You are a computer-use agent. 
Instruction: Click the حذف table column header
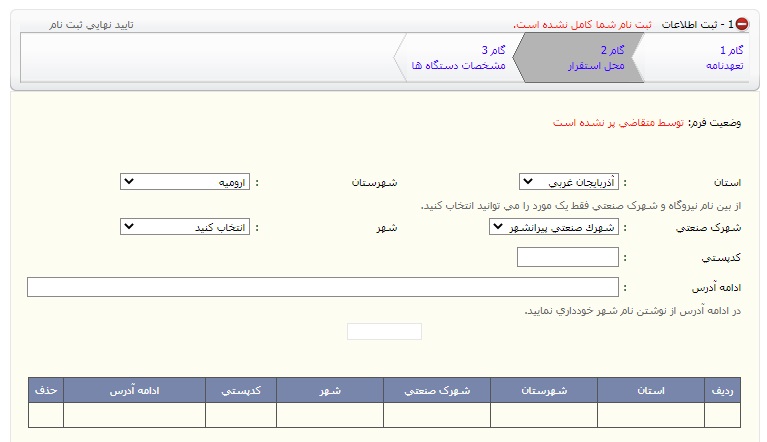click(46, 391)
